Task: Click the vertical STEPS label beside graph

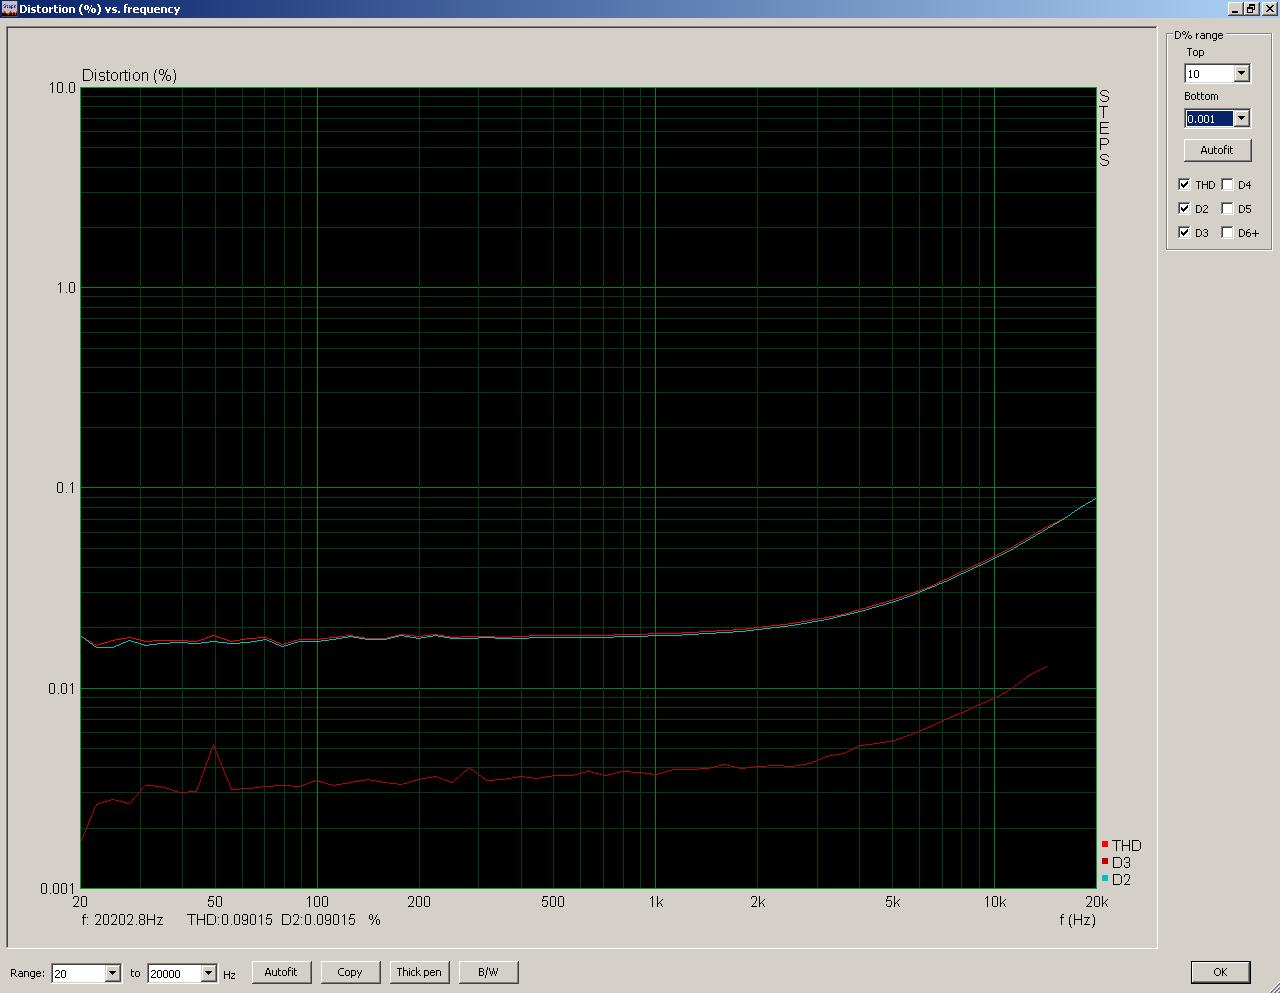Action: click(1104, 128)
